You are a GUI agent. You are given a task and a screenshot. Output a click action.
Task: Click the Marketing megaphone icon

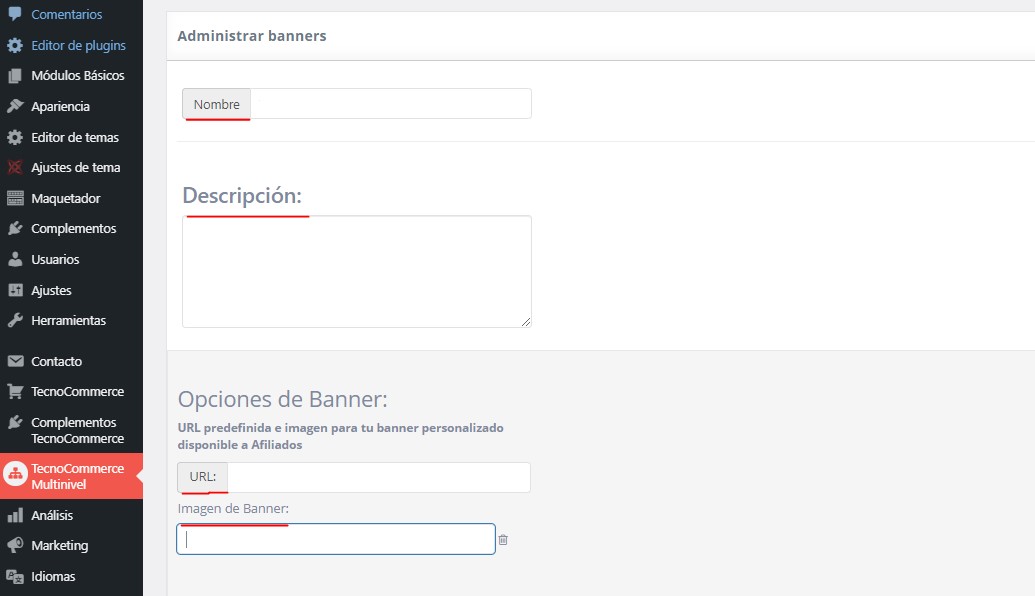(x=15, y=545)
